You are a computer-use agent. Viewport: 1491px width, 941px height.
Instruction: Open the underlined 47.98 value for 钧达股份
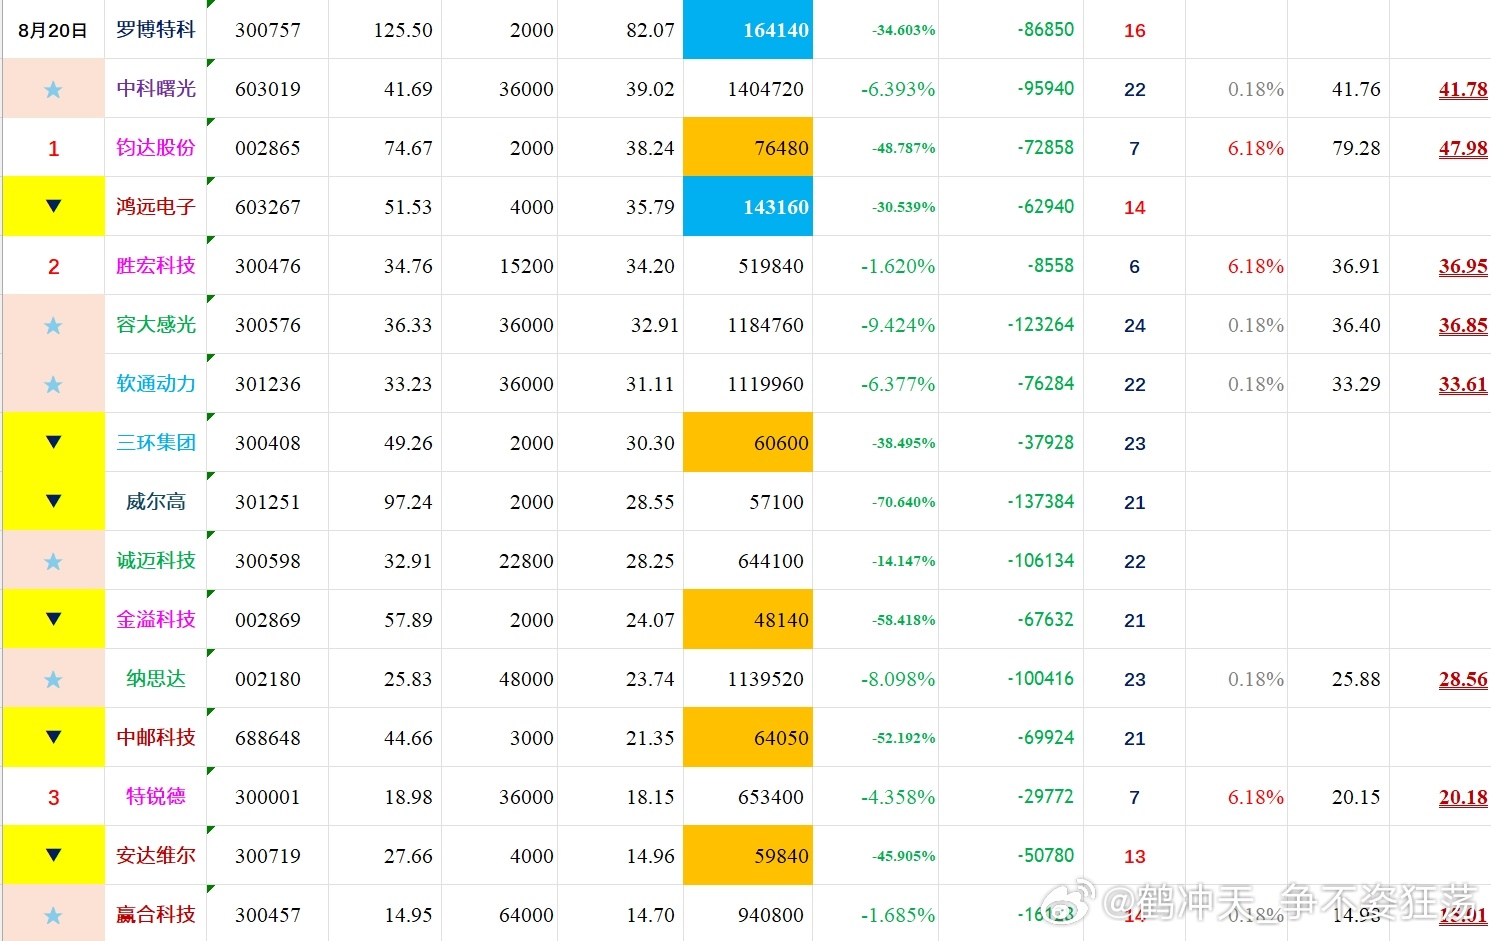(1463, 149)
